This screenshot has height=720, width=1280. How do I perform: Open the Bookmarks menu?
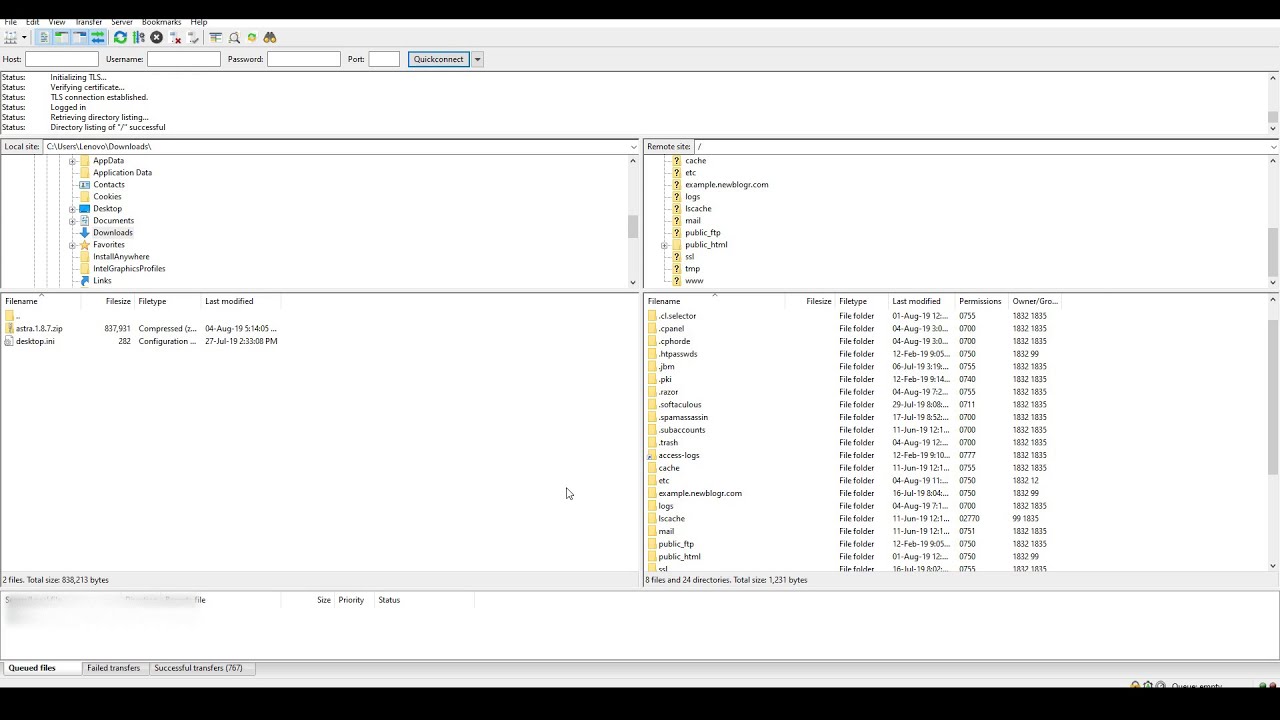click(x=161, y=22)
